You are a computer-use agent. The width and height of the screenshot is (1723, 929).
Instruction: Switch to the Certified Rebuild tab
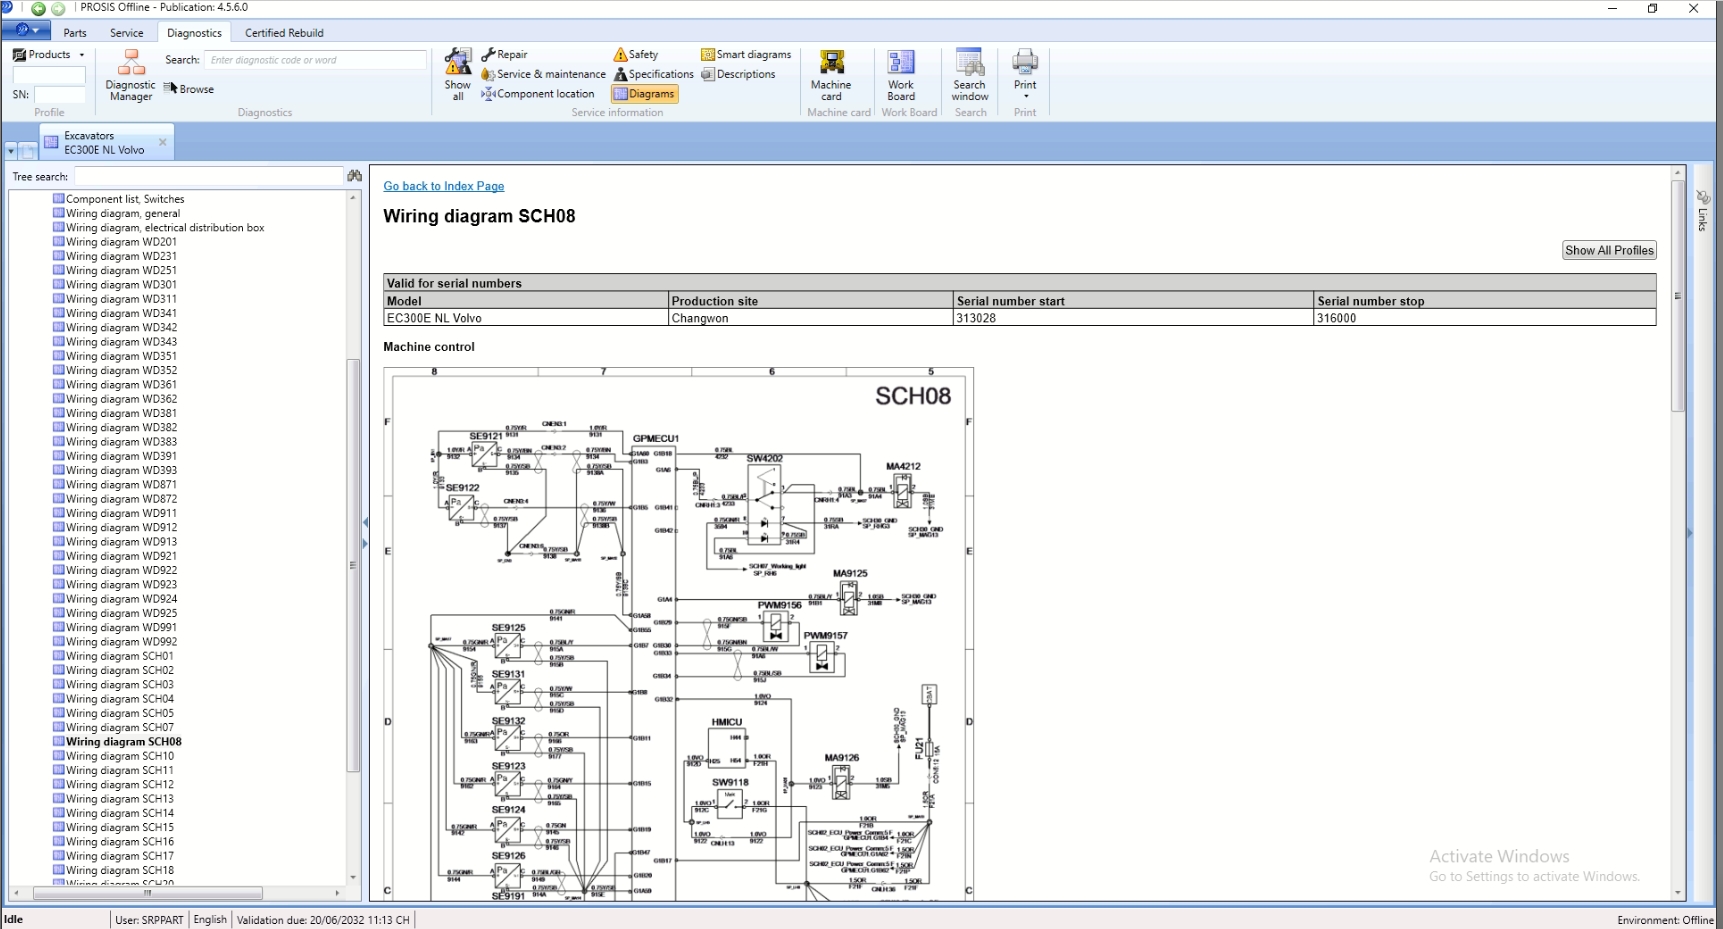284,33
